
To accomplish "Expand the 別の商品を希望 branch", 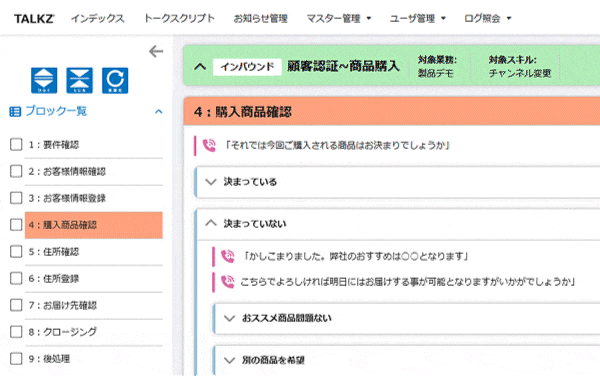I will [x=229, y=360].
